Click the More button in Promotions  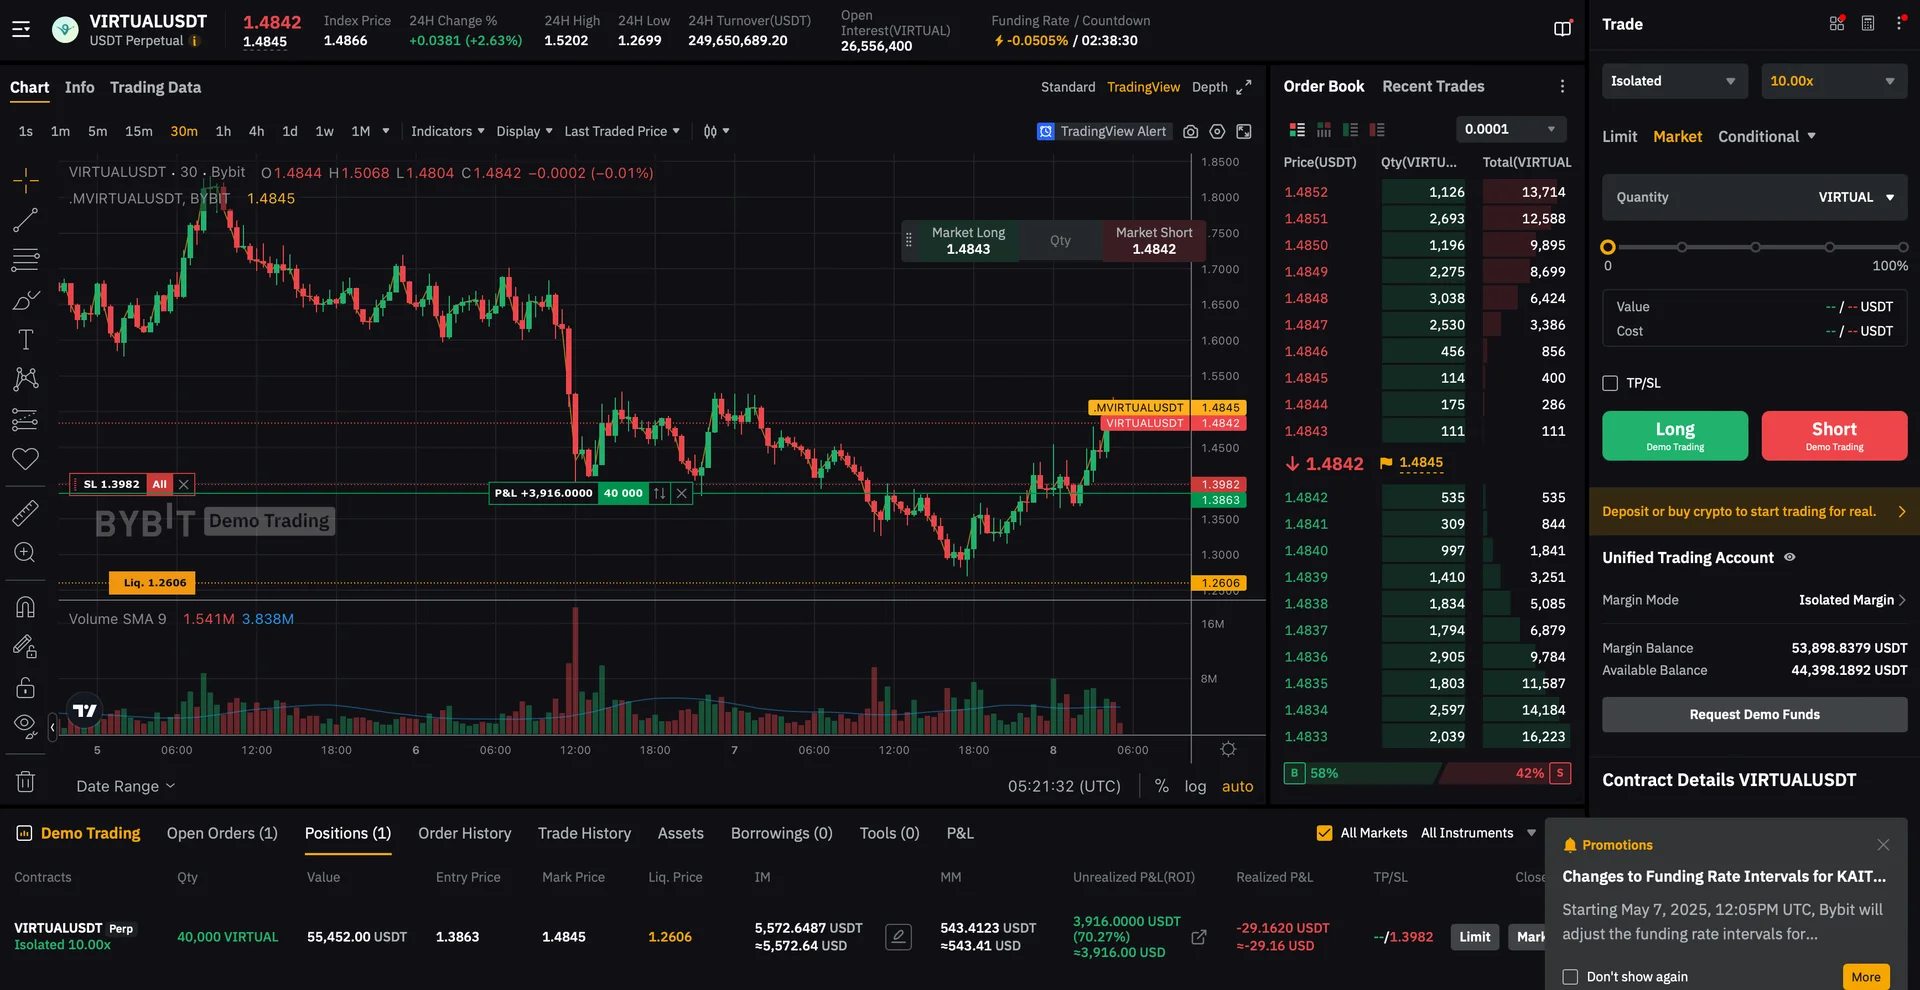pos(1866,977)
